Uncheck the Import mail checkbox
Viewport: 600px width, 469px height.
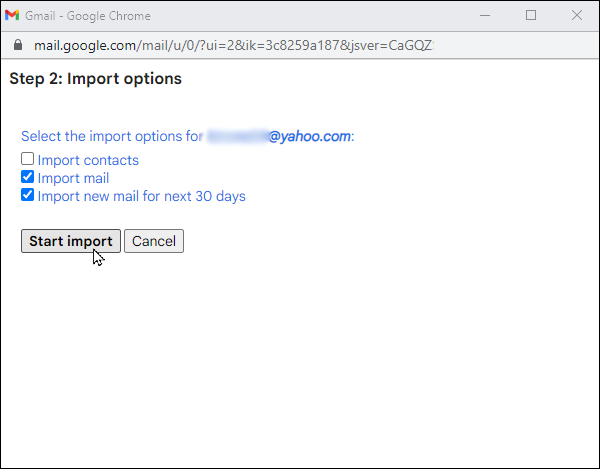pyautogui.click(x=28, y=177)
